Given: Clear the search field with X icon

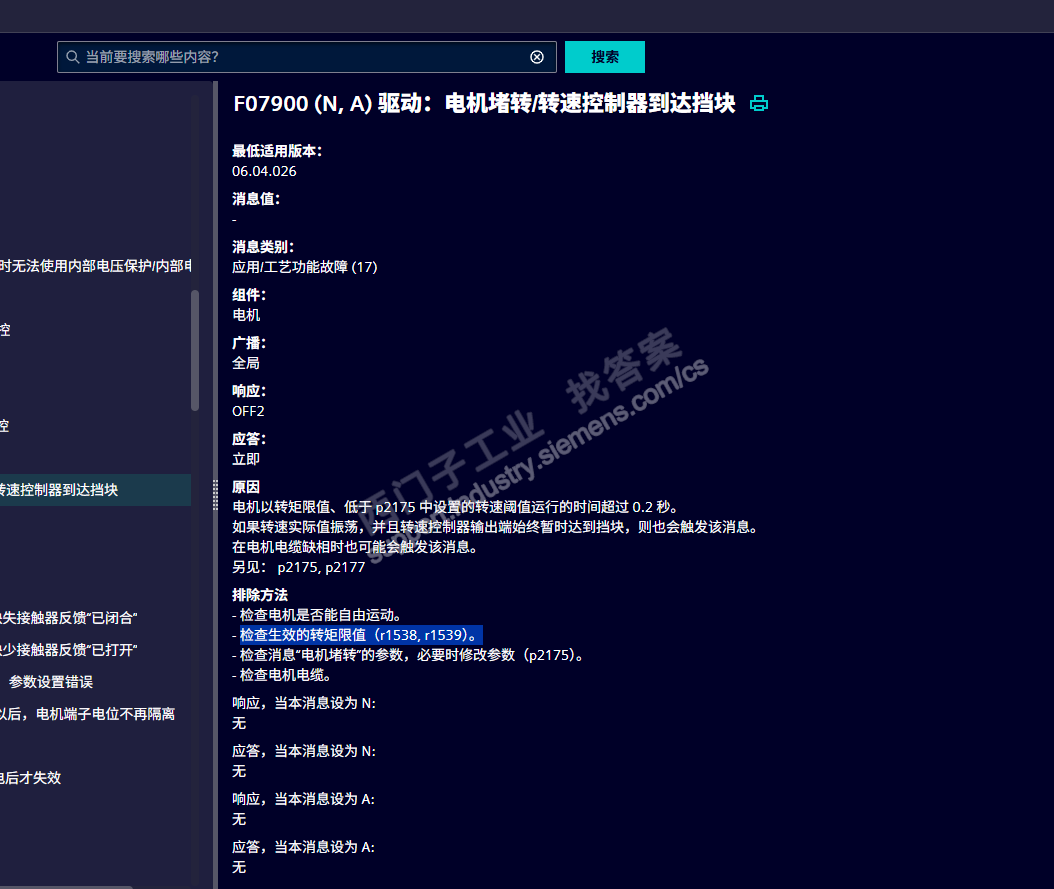Looking at the screenshot, I should pyautogui.click(x=537, y=57).
